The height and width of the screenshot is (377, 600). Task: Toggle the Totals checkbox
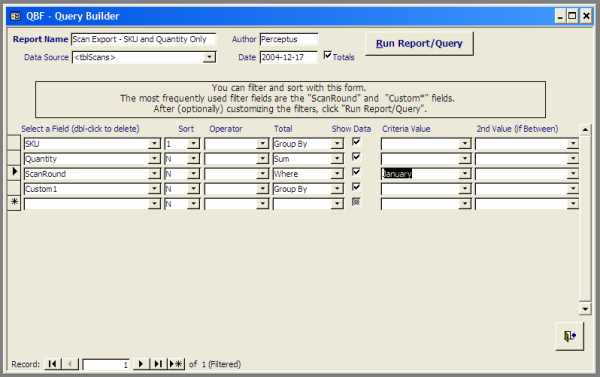pyautogui.click(x=328, y=55)
